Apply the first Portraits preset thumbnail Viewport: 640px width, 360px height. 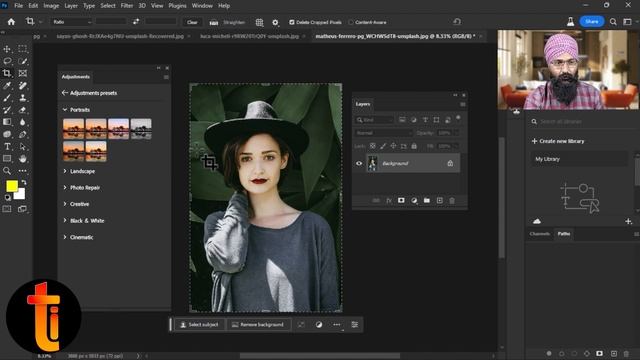click(73, 129)
